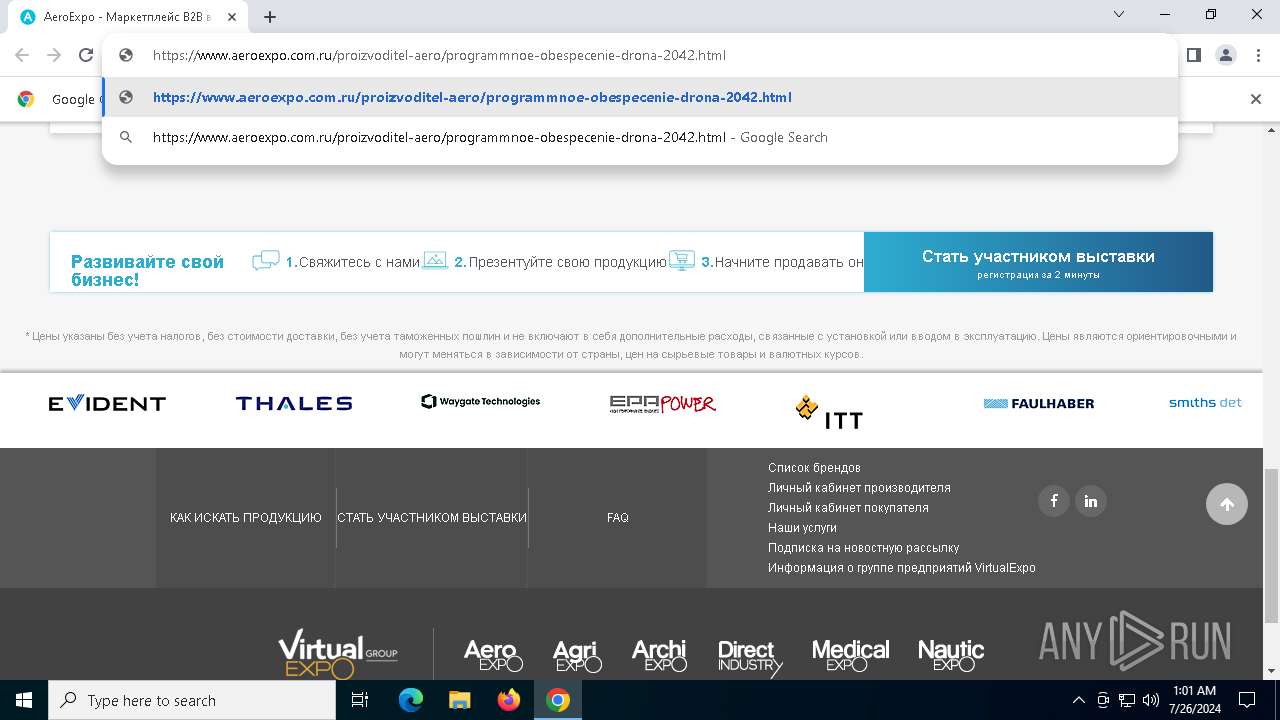The image size is (1280, 720).
Task: Click the address bar URL field
Action: (640, 55)
